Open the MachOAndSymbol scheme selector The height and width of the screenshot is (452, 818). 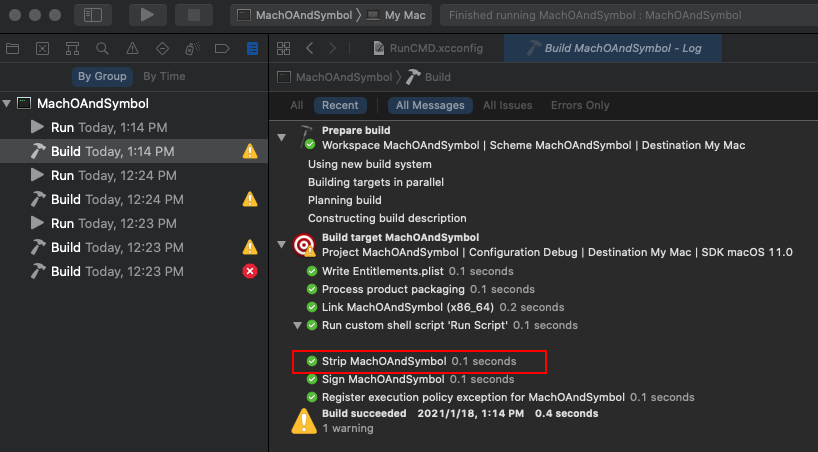295,16
